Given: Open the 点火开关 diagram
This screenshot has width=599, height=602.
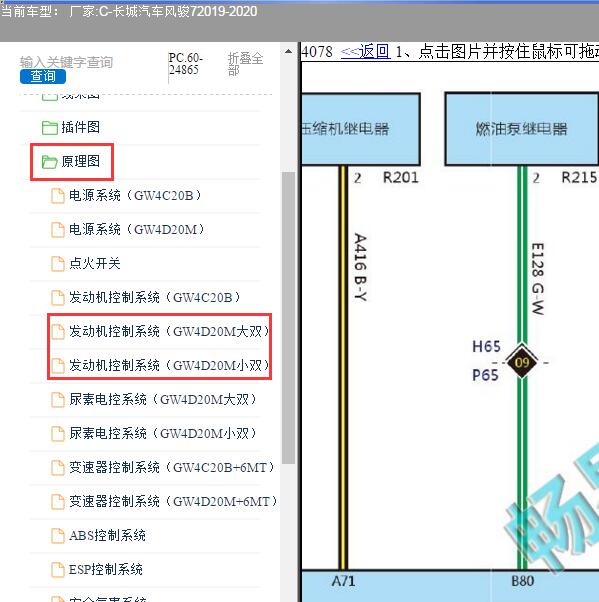Looking at the screenshot, I should [x=94, y=263].
